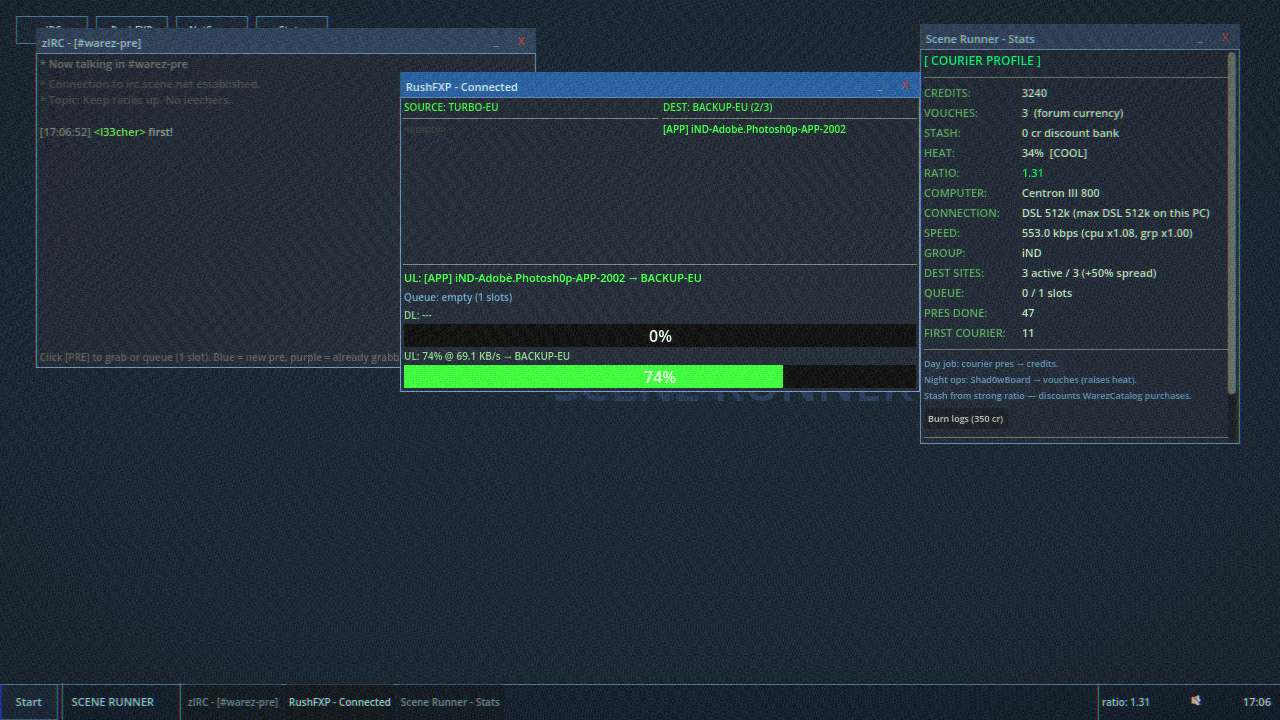Bring up Scene Runner - Stats from taskbar

tap(450, 702)
